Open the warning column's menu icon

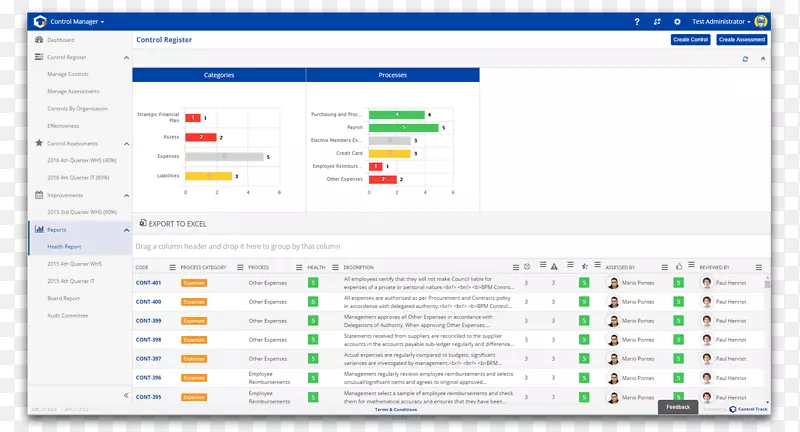[x=570, y=265]
